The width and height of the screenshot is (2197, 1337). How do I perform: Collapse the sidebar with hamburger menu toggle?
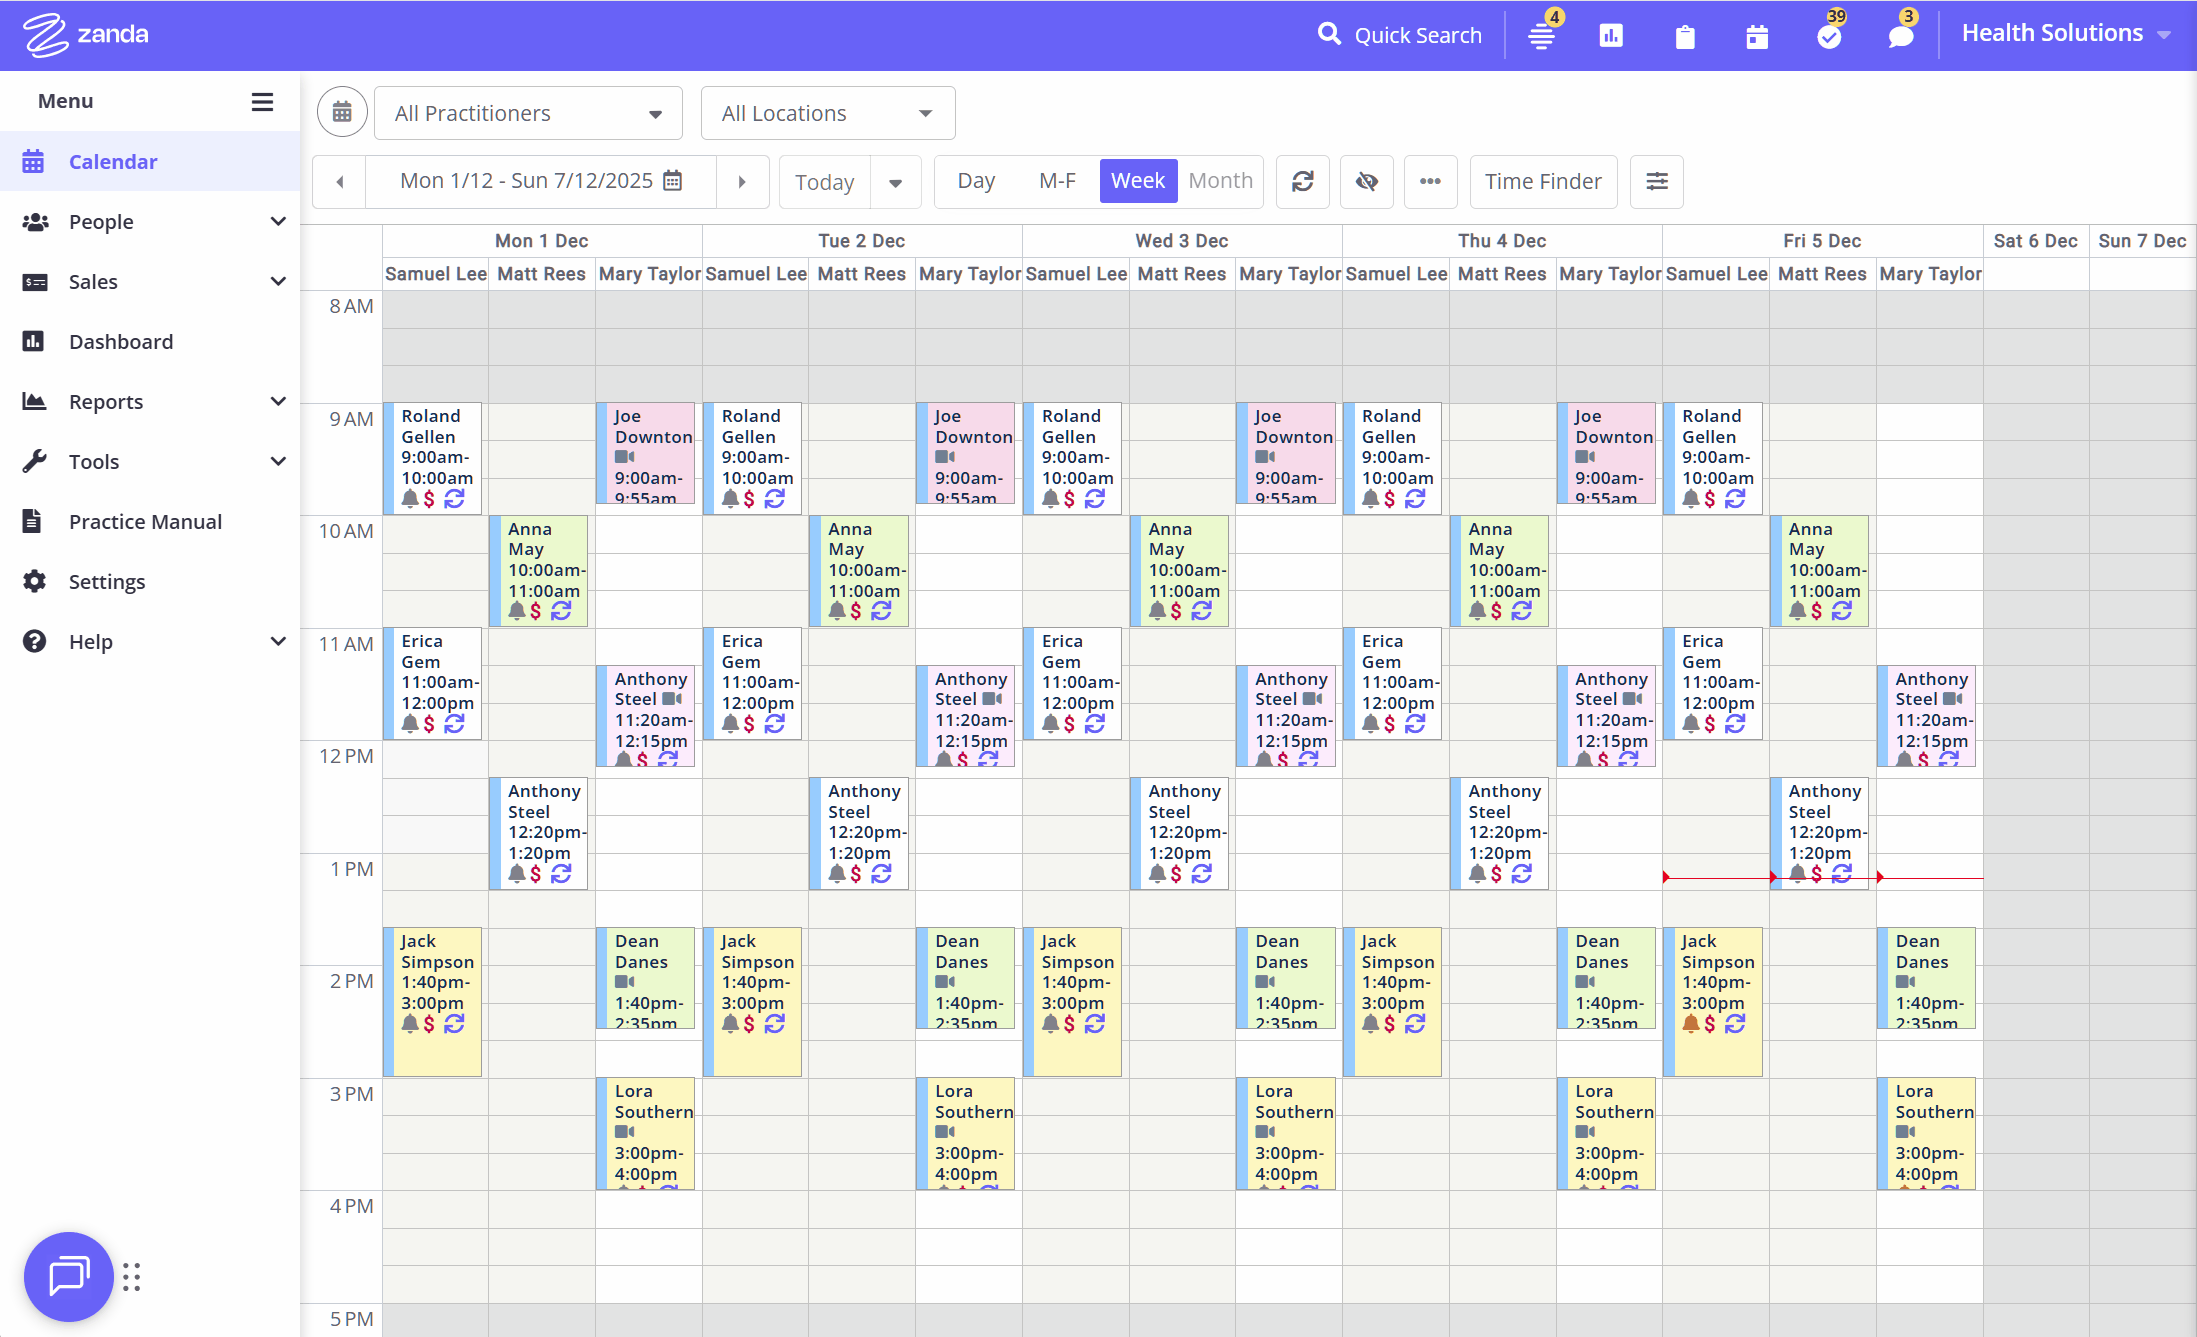(262, 101)
